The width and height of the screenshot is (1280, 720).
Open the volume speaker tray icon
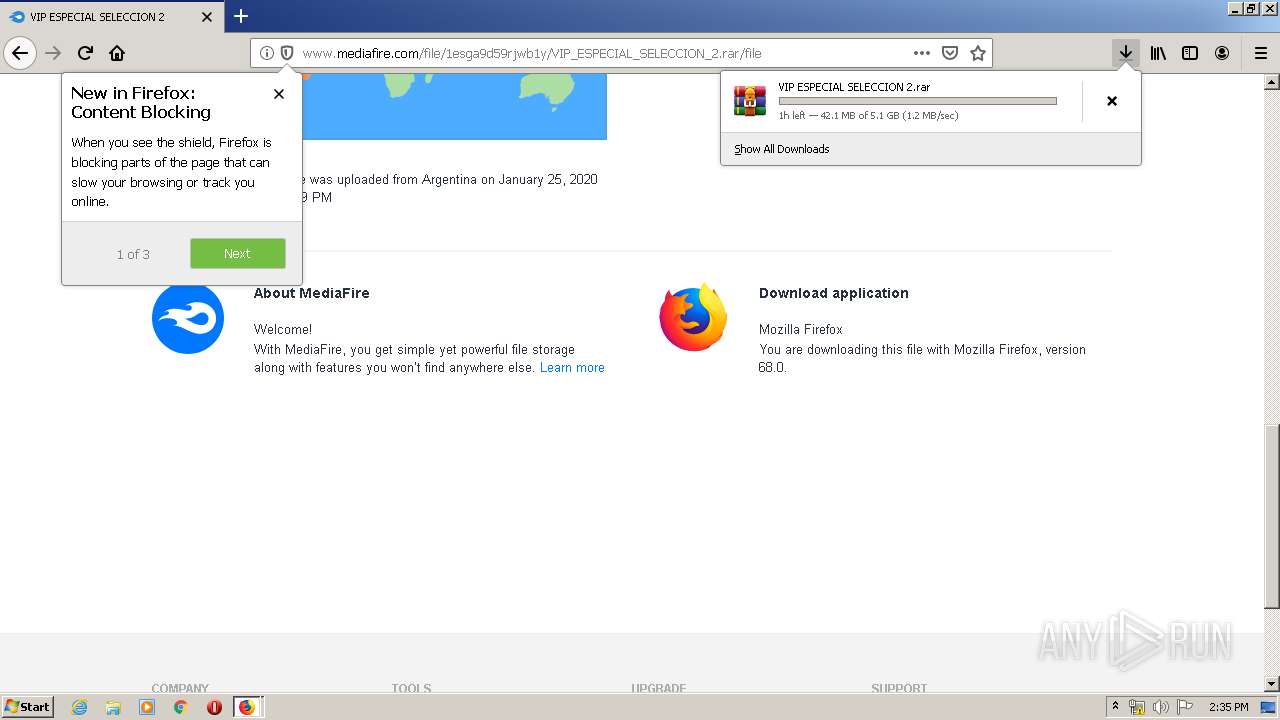point(1161,707)
